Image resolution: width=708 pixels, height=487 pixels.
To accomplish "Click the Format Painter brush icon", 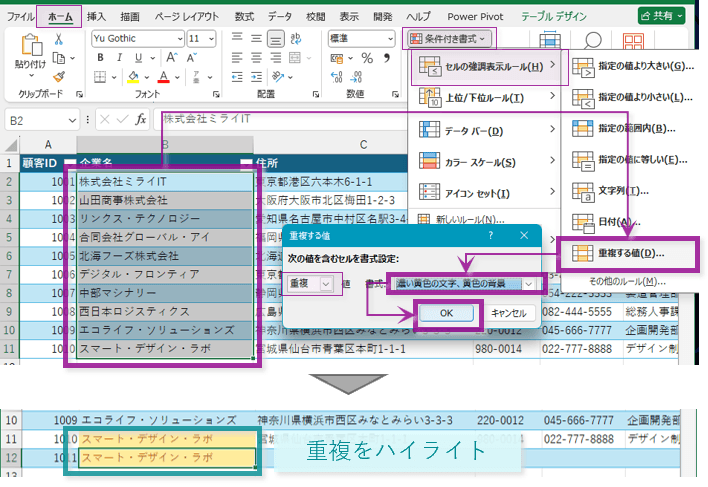I will pos(59,77).
